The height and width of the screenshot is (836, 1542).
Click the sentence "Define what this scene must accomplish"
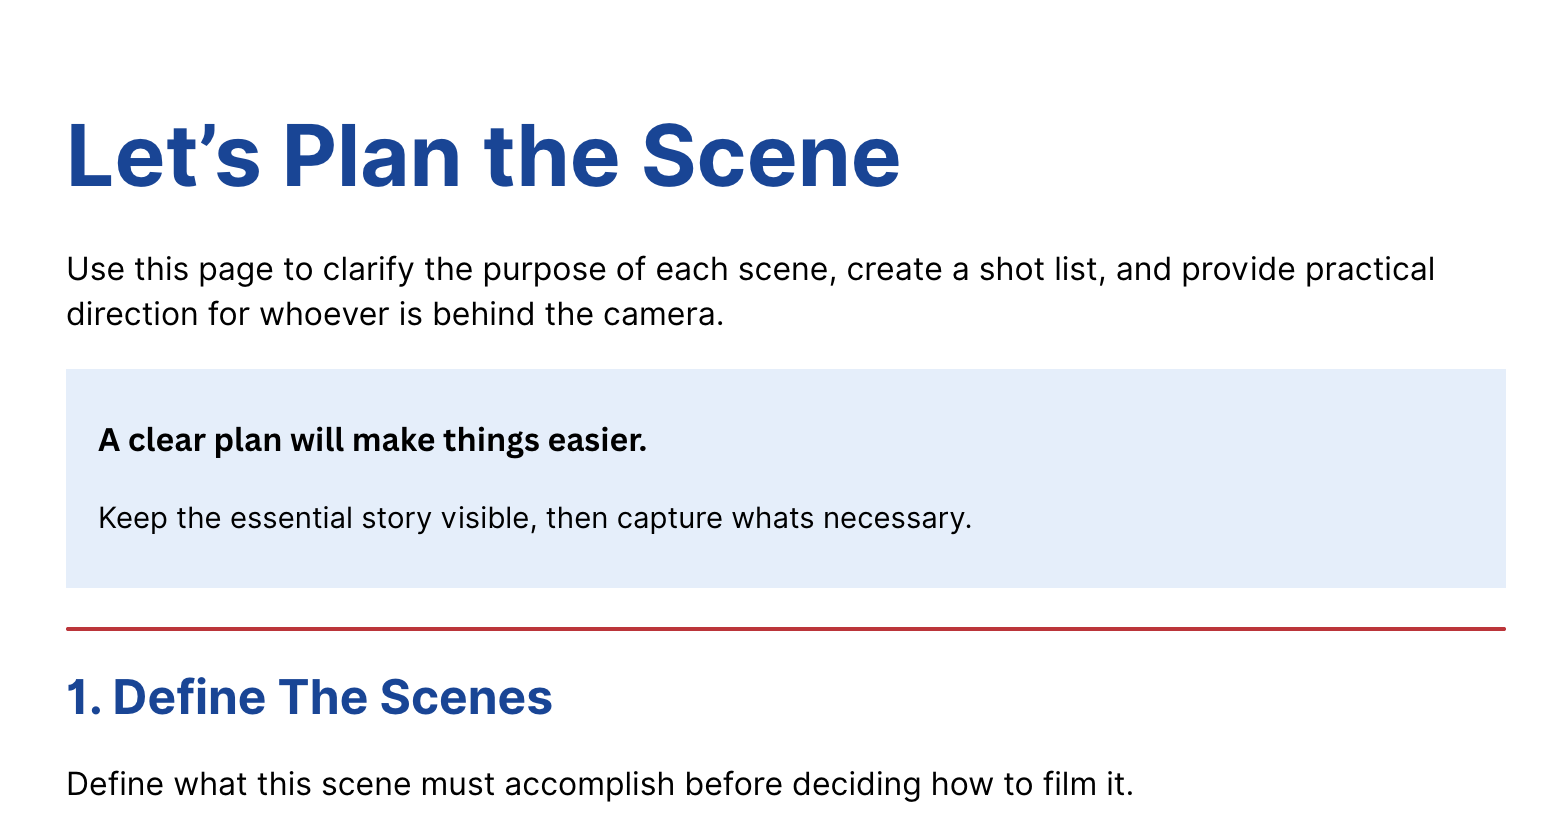tap(600, 784)
